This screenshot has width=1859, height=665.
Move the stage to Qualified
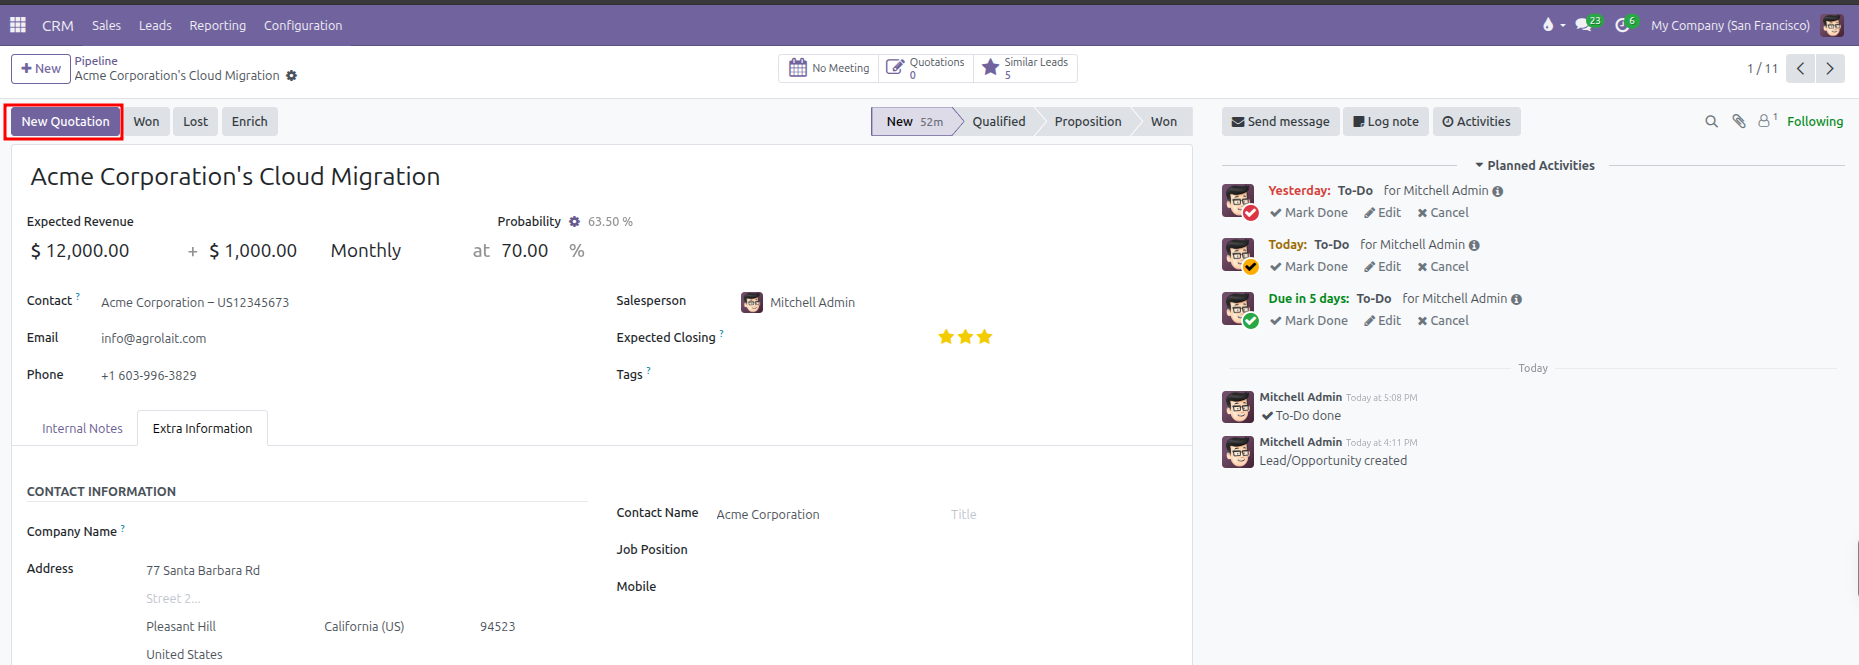pyautogui.click(x=999, y=122)
